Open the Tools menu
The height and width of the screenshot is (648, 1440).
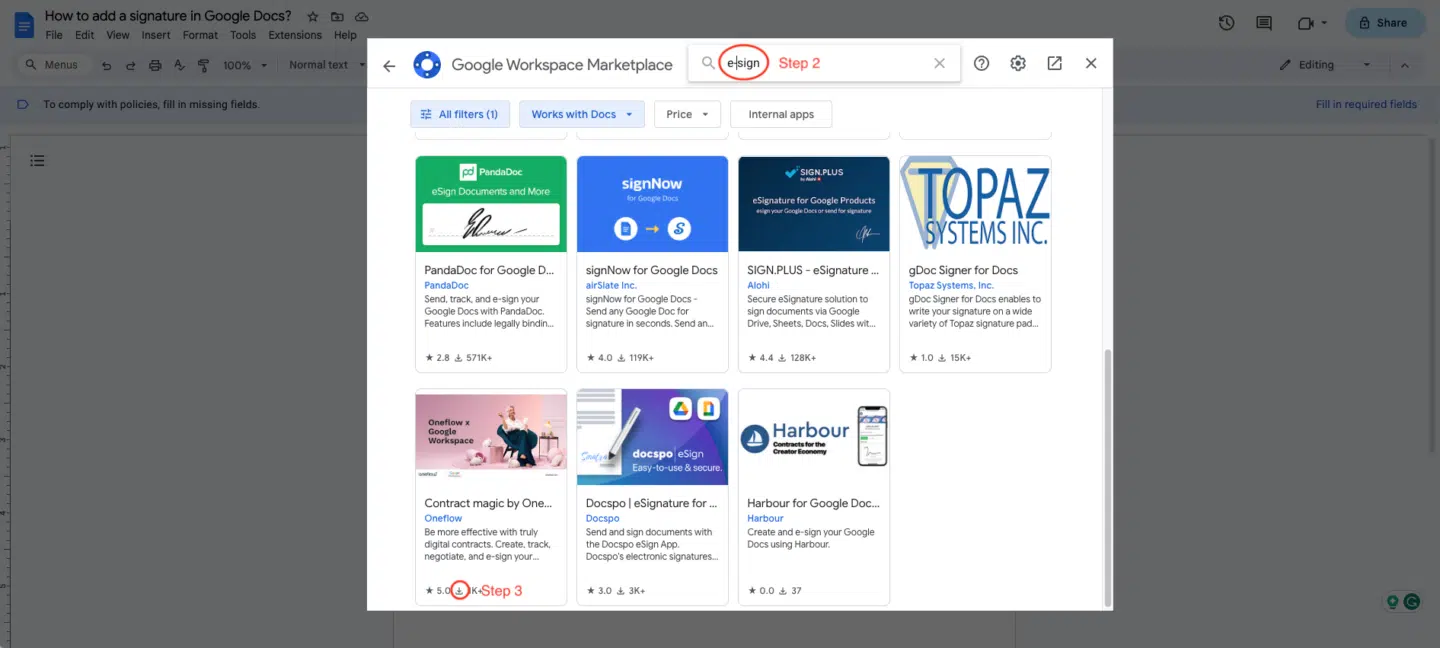243,35
